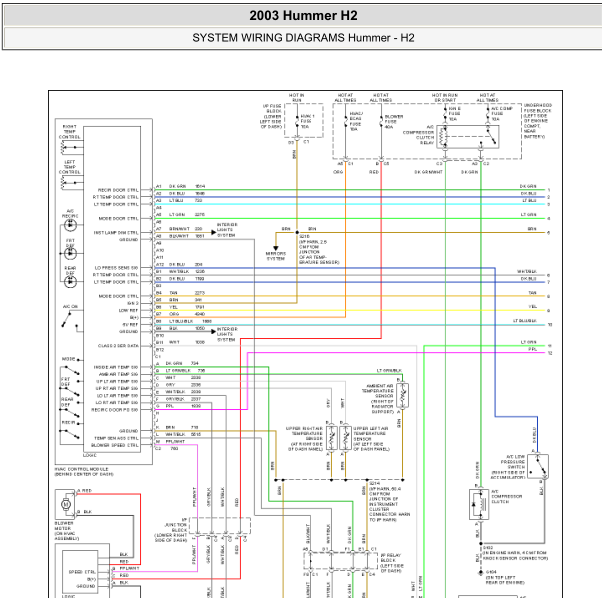Viewport: 602px width, 598px height.
Task: Click the IP junction block dashed box
Action: click(x=220, y=525)
